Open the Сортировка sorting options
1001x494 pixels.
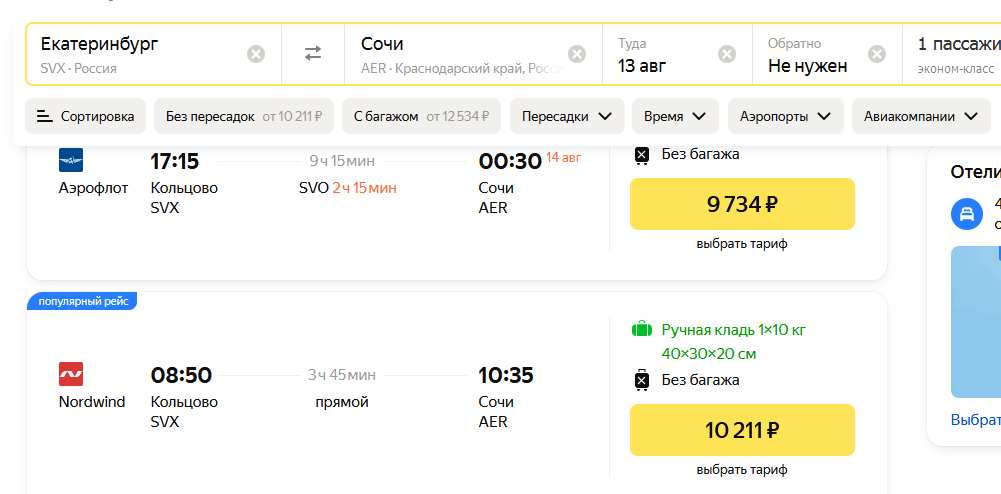click(x=86, y=116)
